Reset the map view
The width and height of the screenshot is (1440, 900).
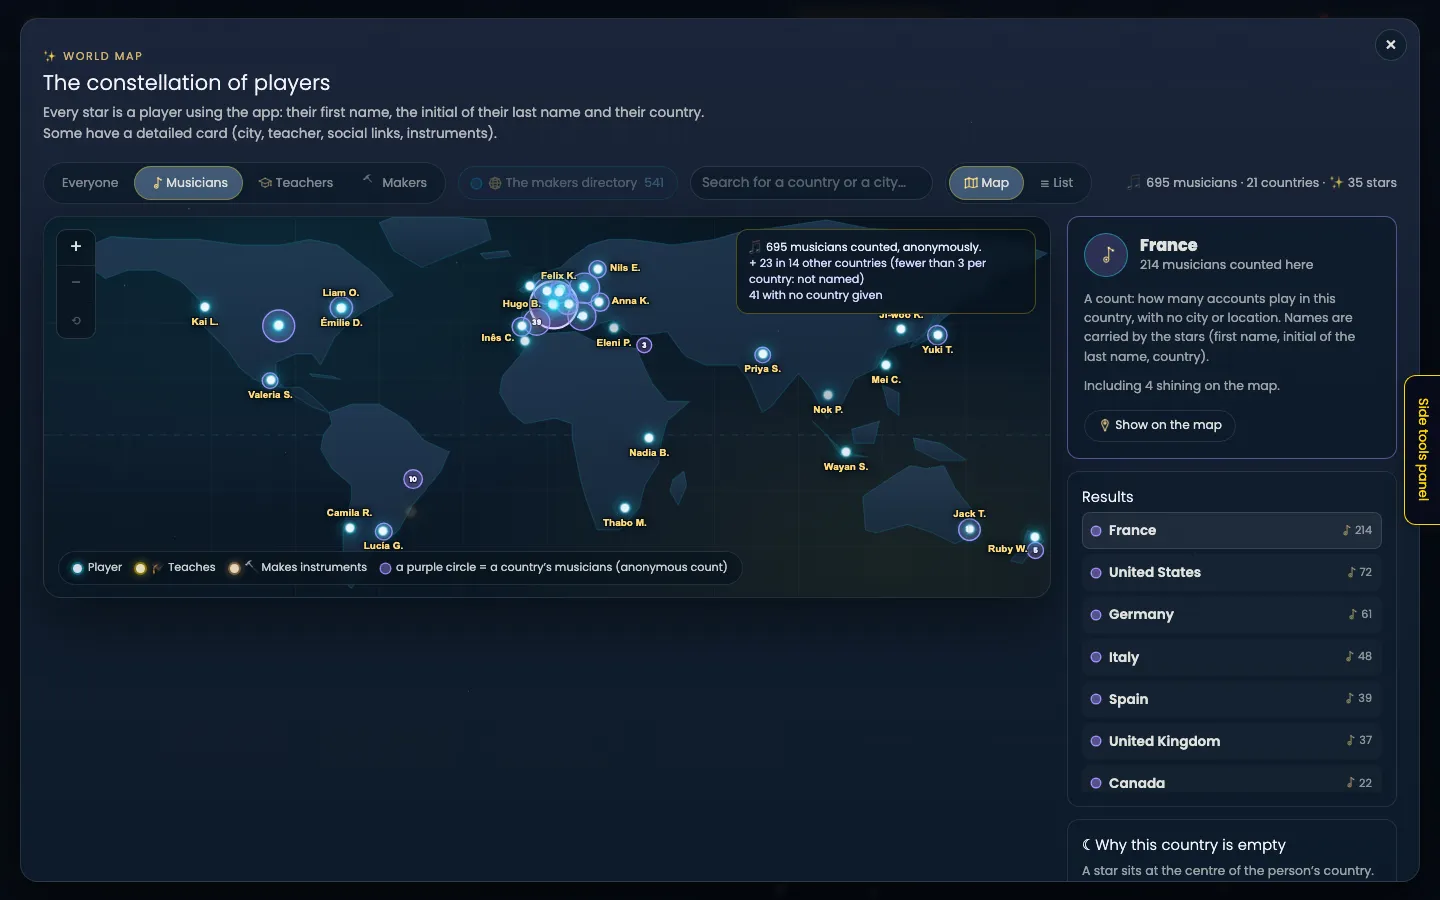click(x=76, y=321)
